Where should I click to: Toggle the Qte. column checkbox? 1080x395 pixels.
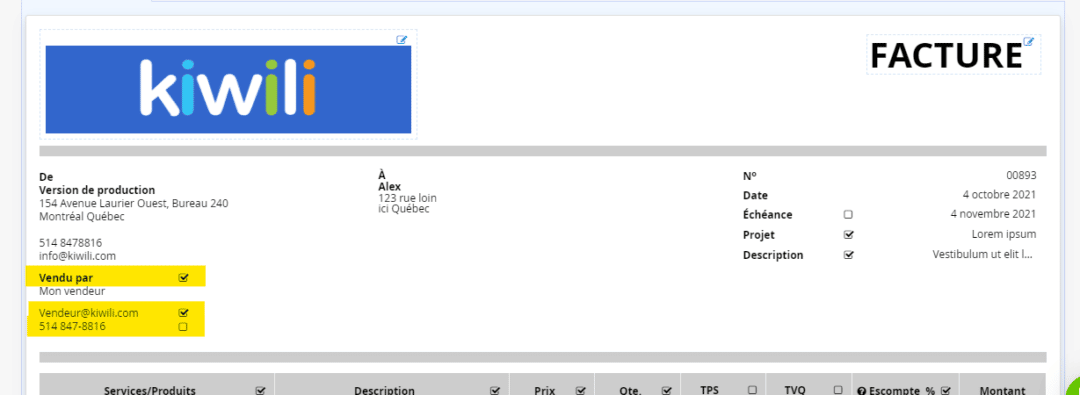pyautogui.click(x=666, y=390)
